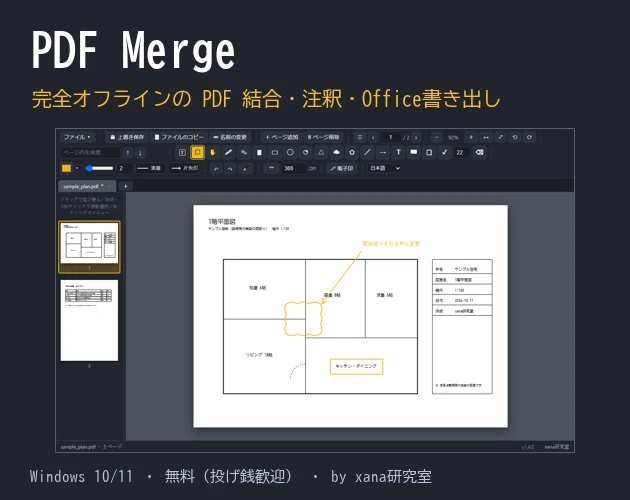This screenshot has width=630, height=500.
Task: Click the page number field
Action: (390, 137)
